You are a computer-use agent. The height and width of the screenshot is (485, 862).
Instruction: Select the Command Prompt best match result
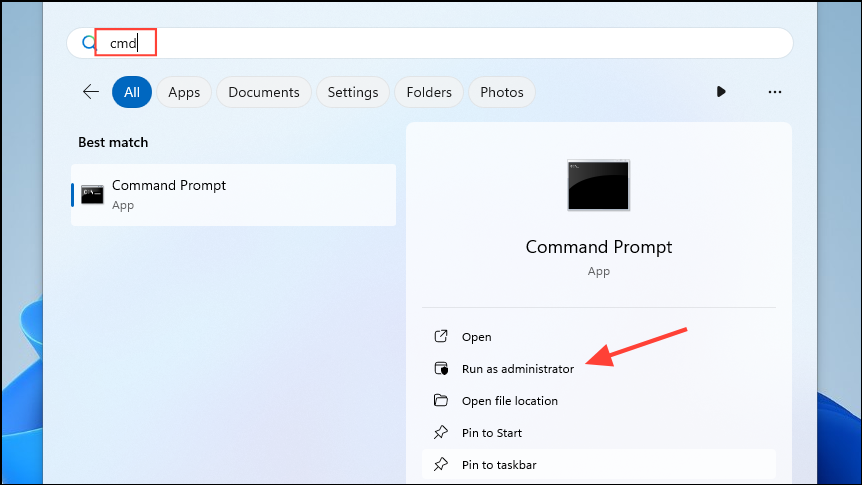(x=234, y=195)
